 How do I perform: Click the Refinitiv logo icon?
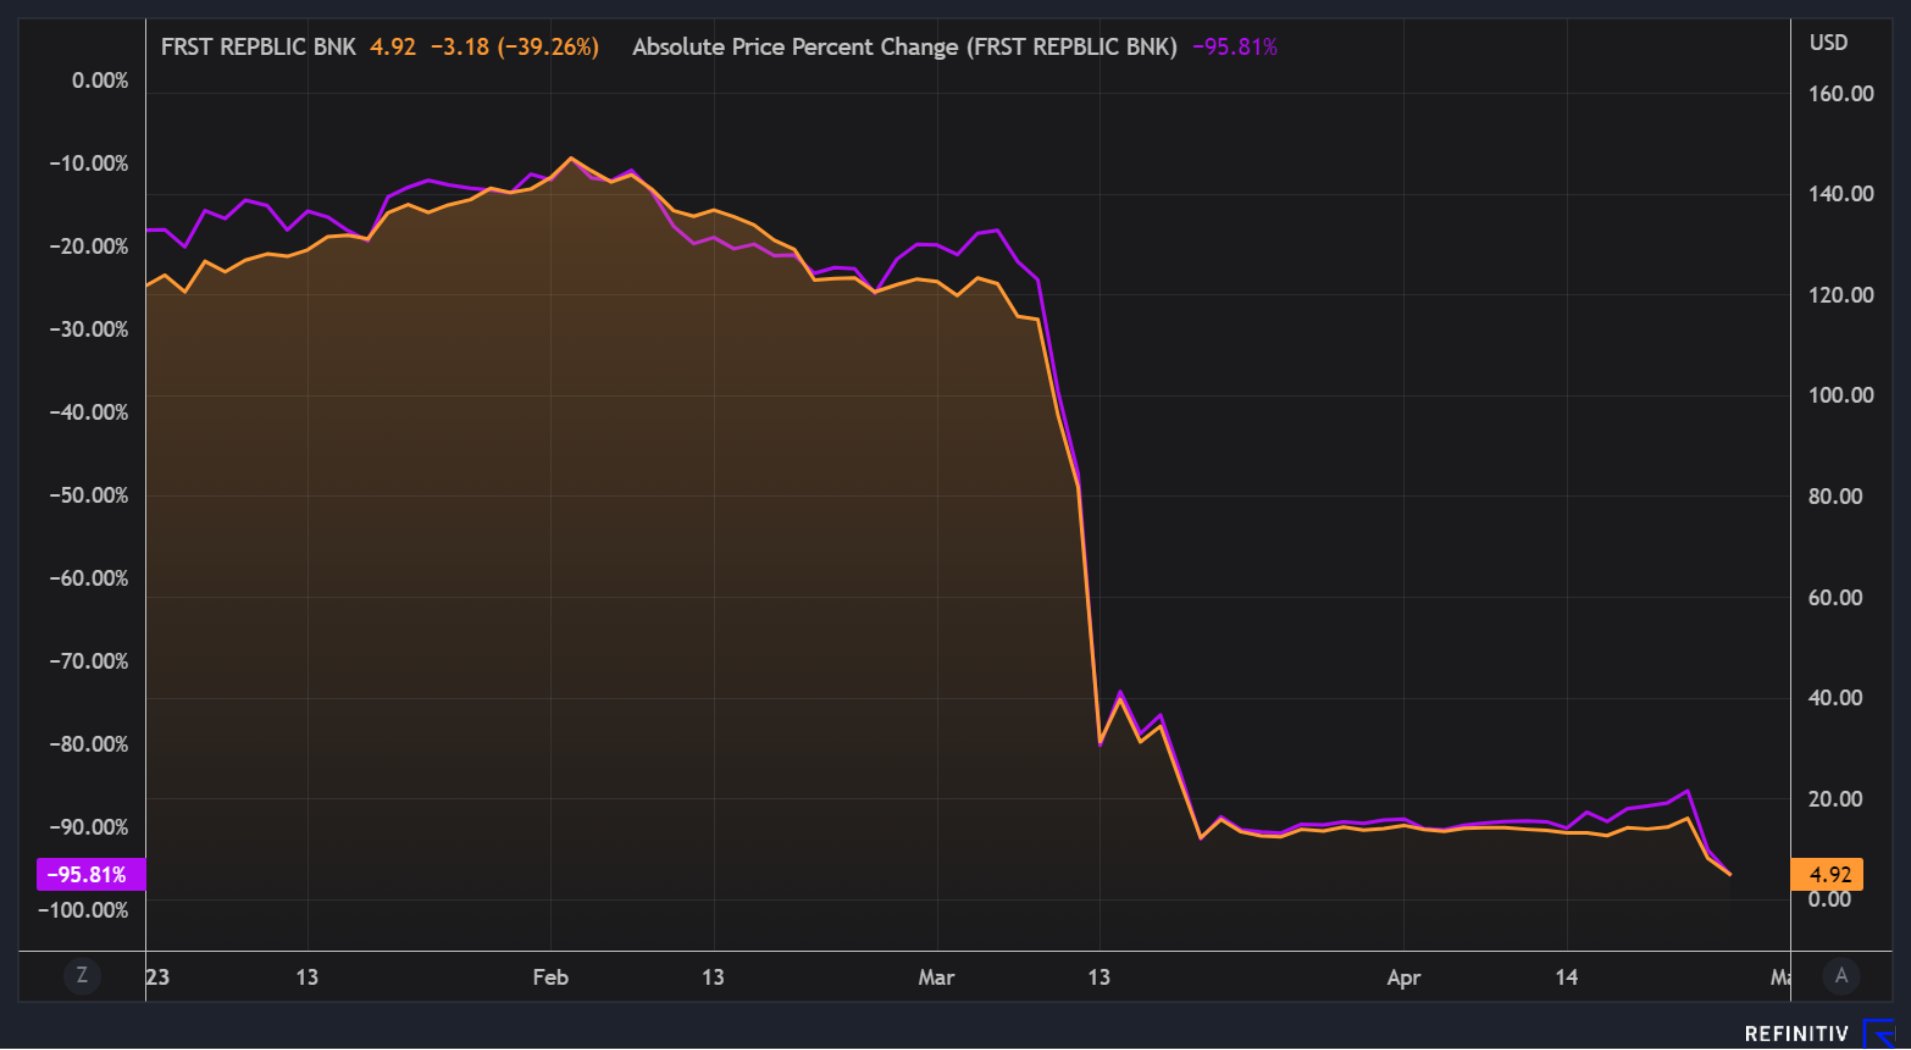(1879, 1033)
